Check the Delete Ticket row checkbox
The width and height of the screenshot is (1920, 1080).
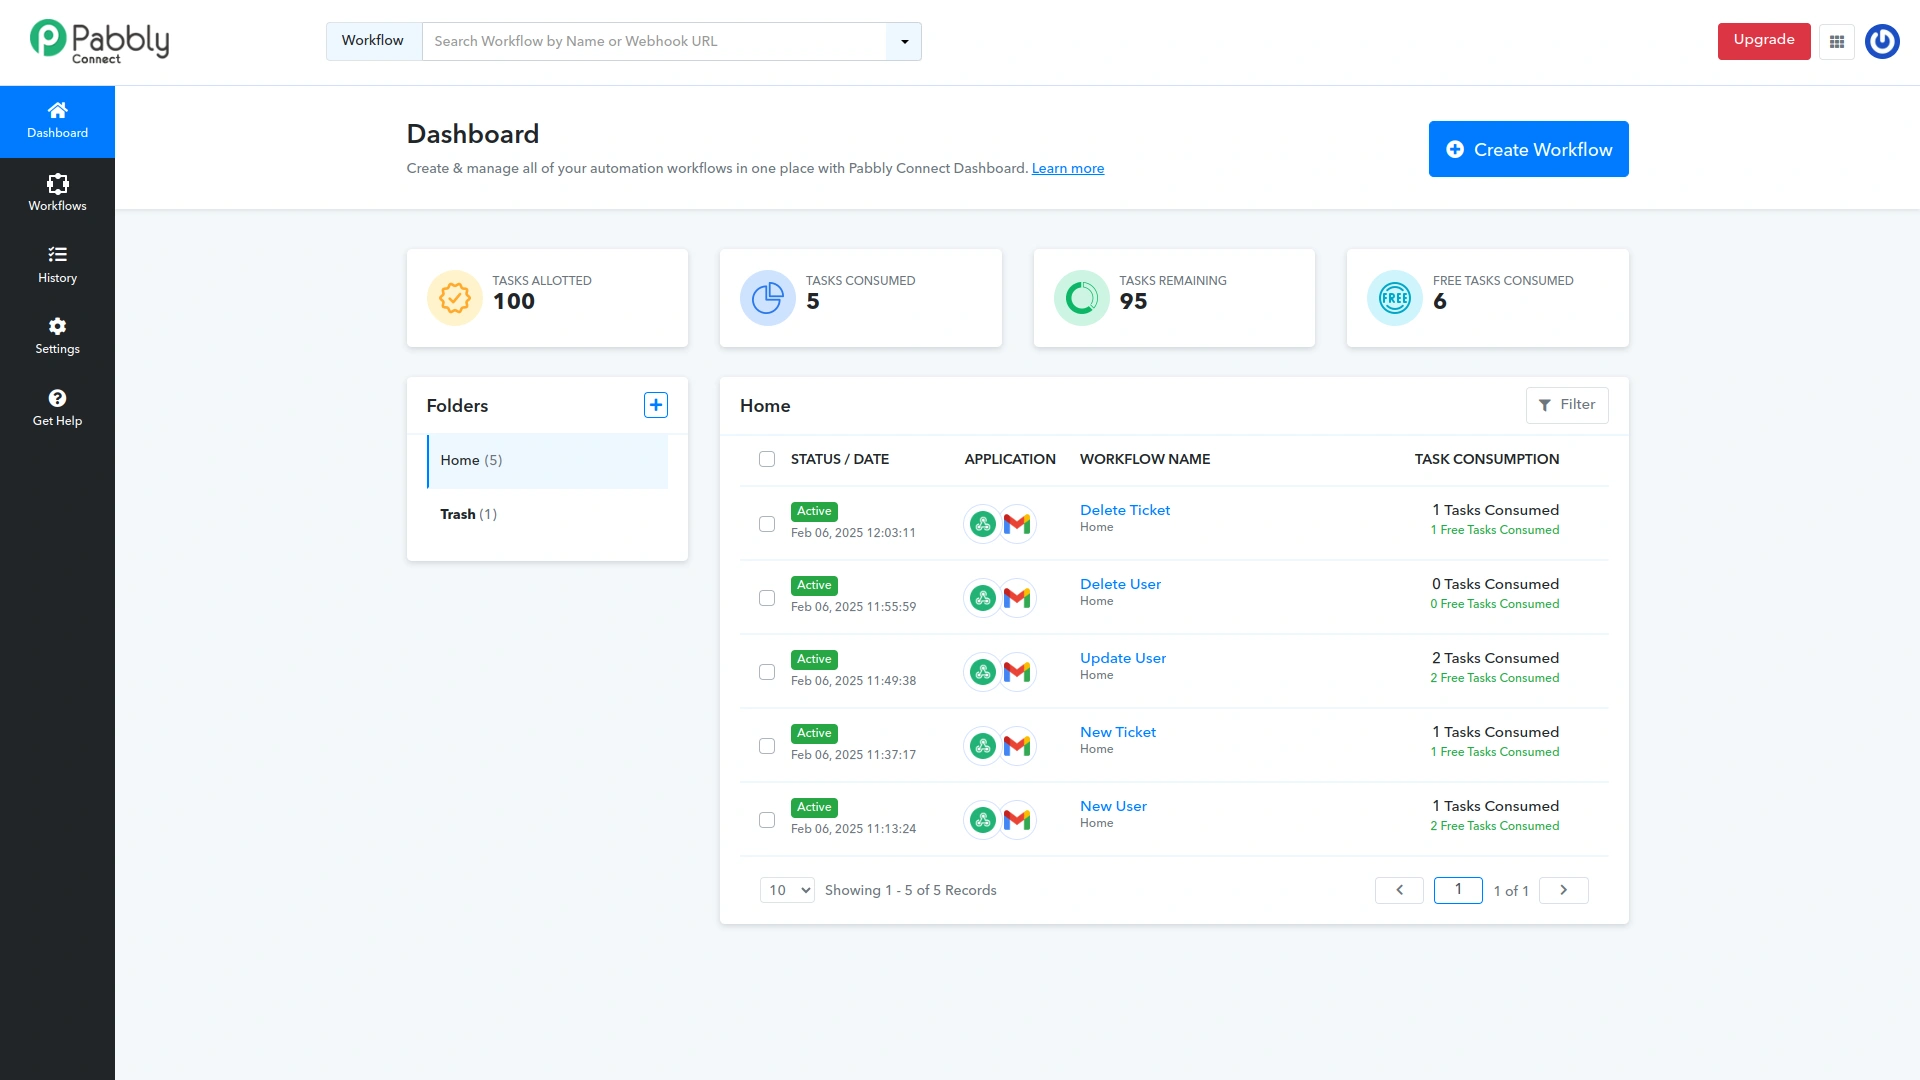(767, 524)
